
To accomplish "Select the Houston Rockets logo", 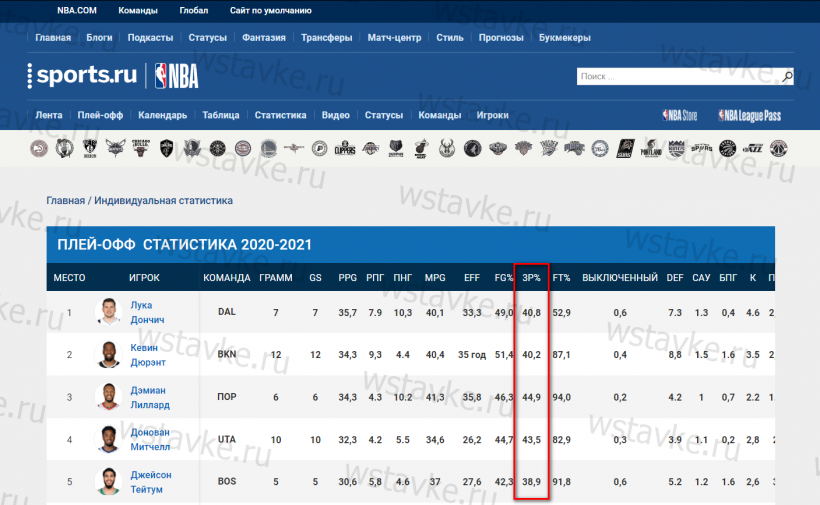I will pos(294,149).
